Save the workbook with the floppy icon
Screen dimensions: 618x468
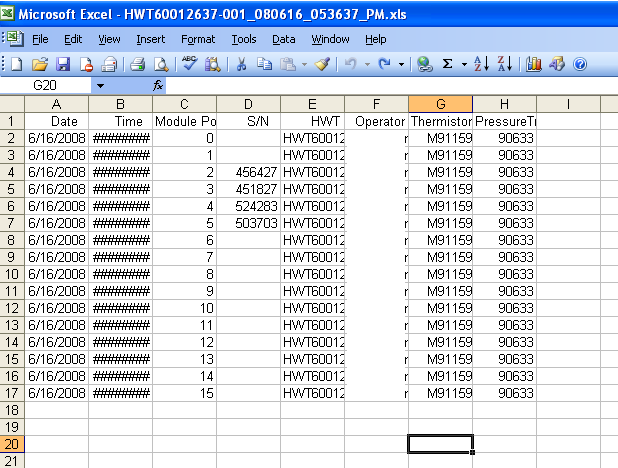tap(62, 64)
